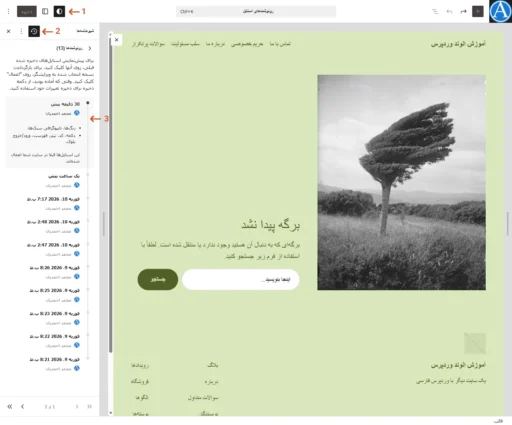Click the 'درباره ما' navigation link
The height and width of the screenshot is (425, 512).
pos(215,44)
